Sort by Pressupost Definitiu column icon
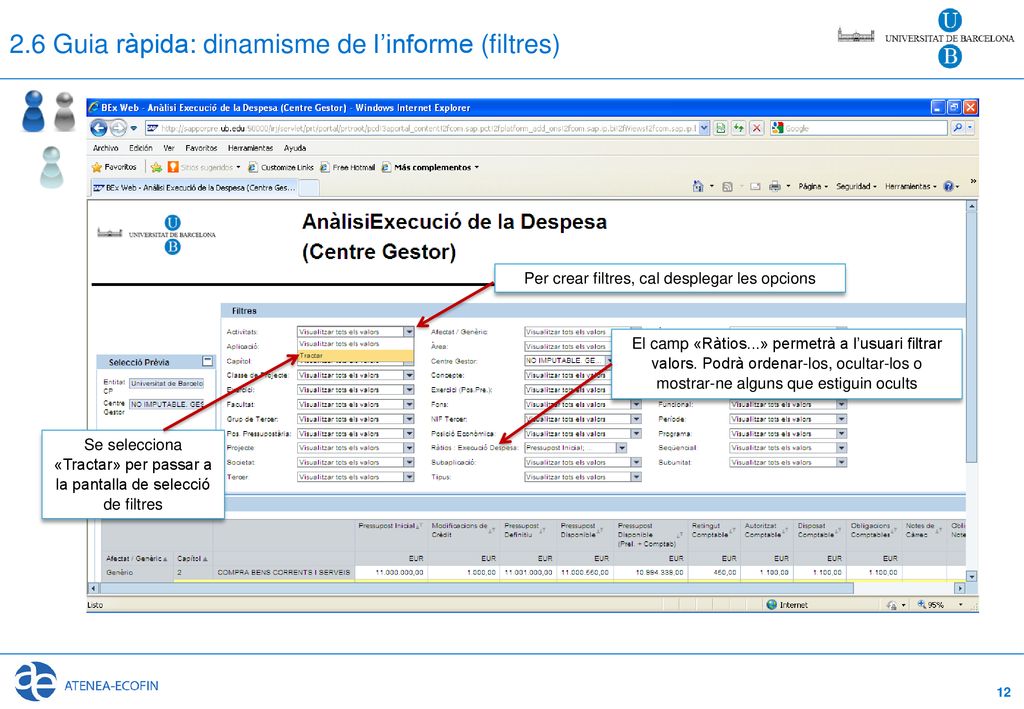1024x709 pixels. [542, 530]
